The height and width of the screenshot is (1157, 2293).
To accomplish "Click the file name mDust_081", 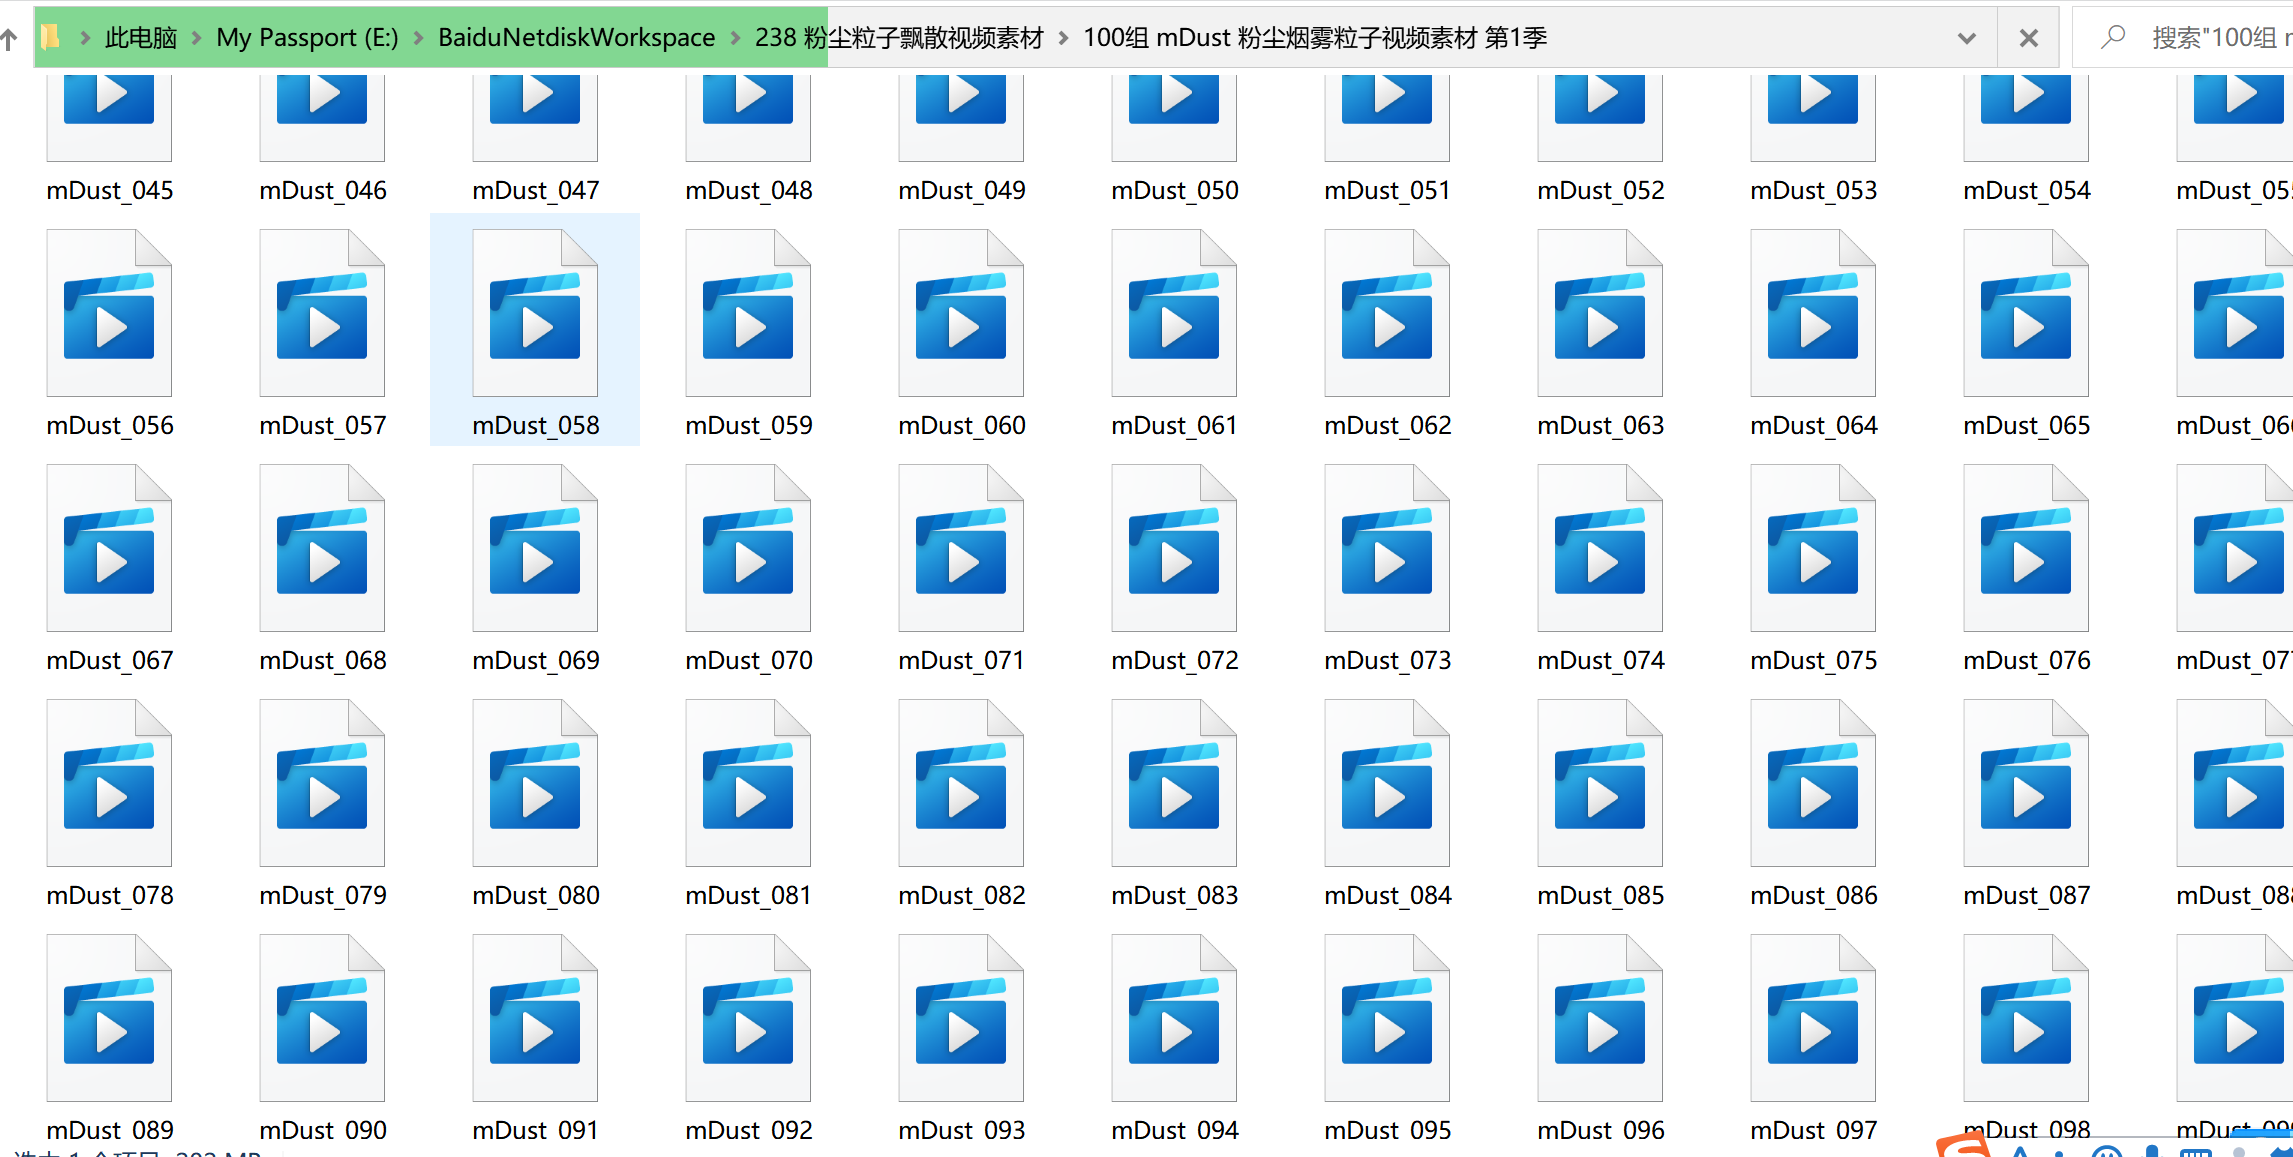I will tap(749, 895).
